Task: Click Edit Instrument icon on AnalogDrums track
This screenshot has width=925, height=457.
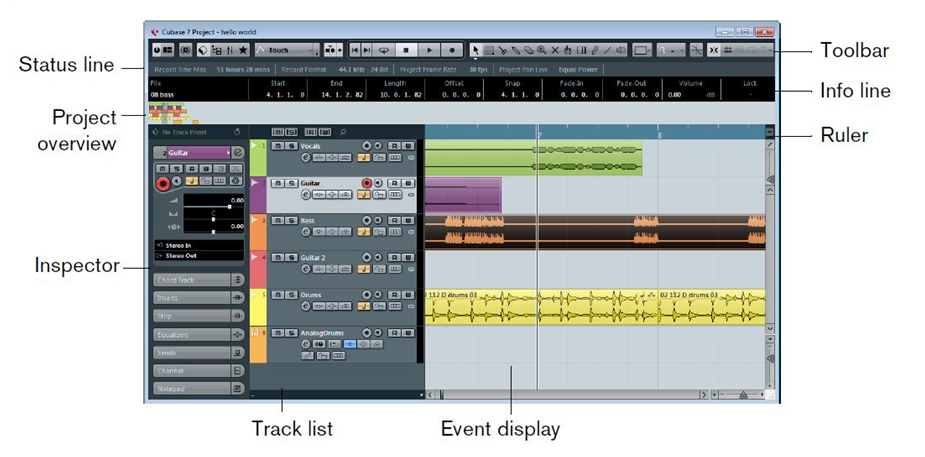Action: [x=319, y=343]
